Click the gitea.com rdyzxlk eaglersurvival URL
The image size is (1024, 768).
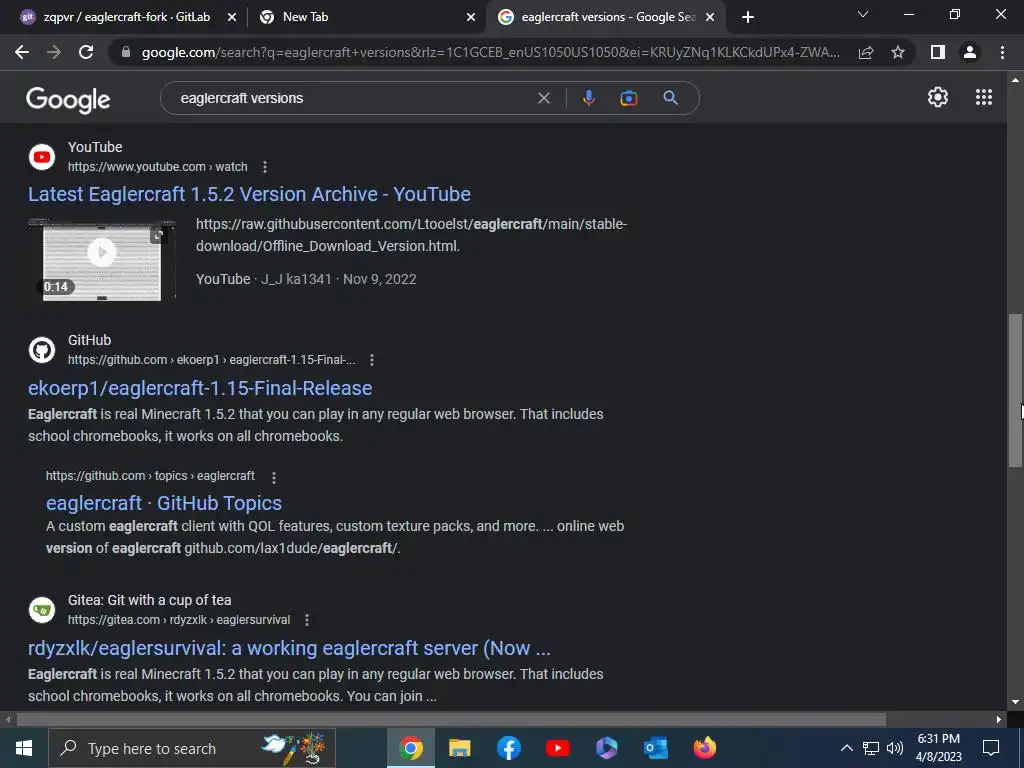(x=179, y=620)
